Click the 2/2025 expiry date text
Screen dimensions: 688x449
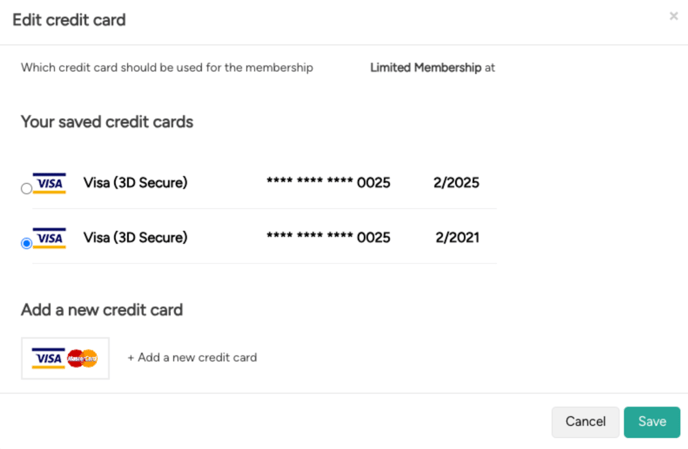pyautogui.click(x=456, y=183)
